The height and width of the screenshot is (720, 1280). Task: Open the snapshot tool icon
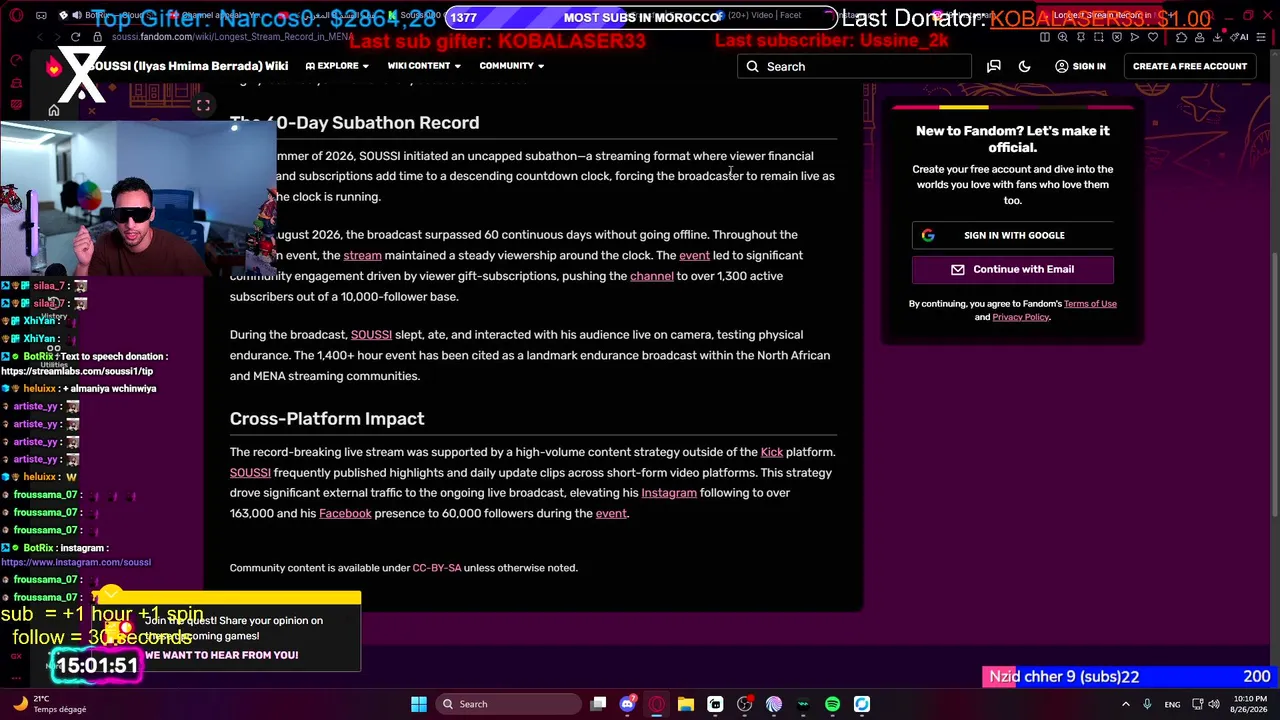[x=1099, y=37]
